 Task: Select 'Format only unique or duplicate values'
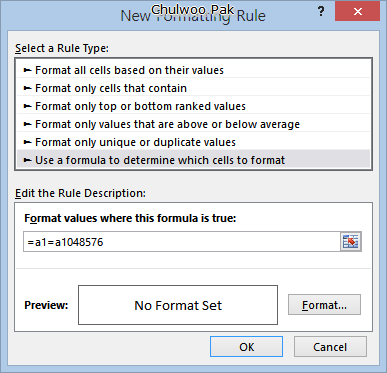(193, 142)
